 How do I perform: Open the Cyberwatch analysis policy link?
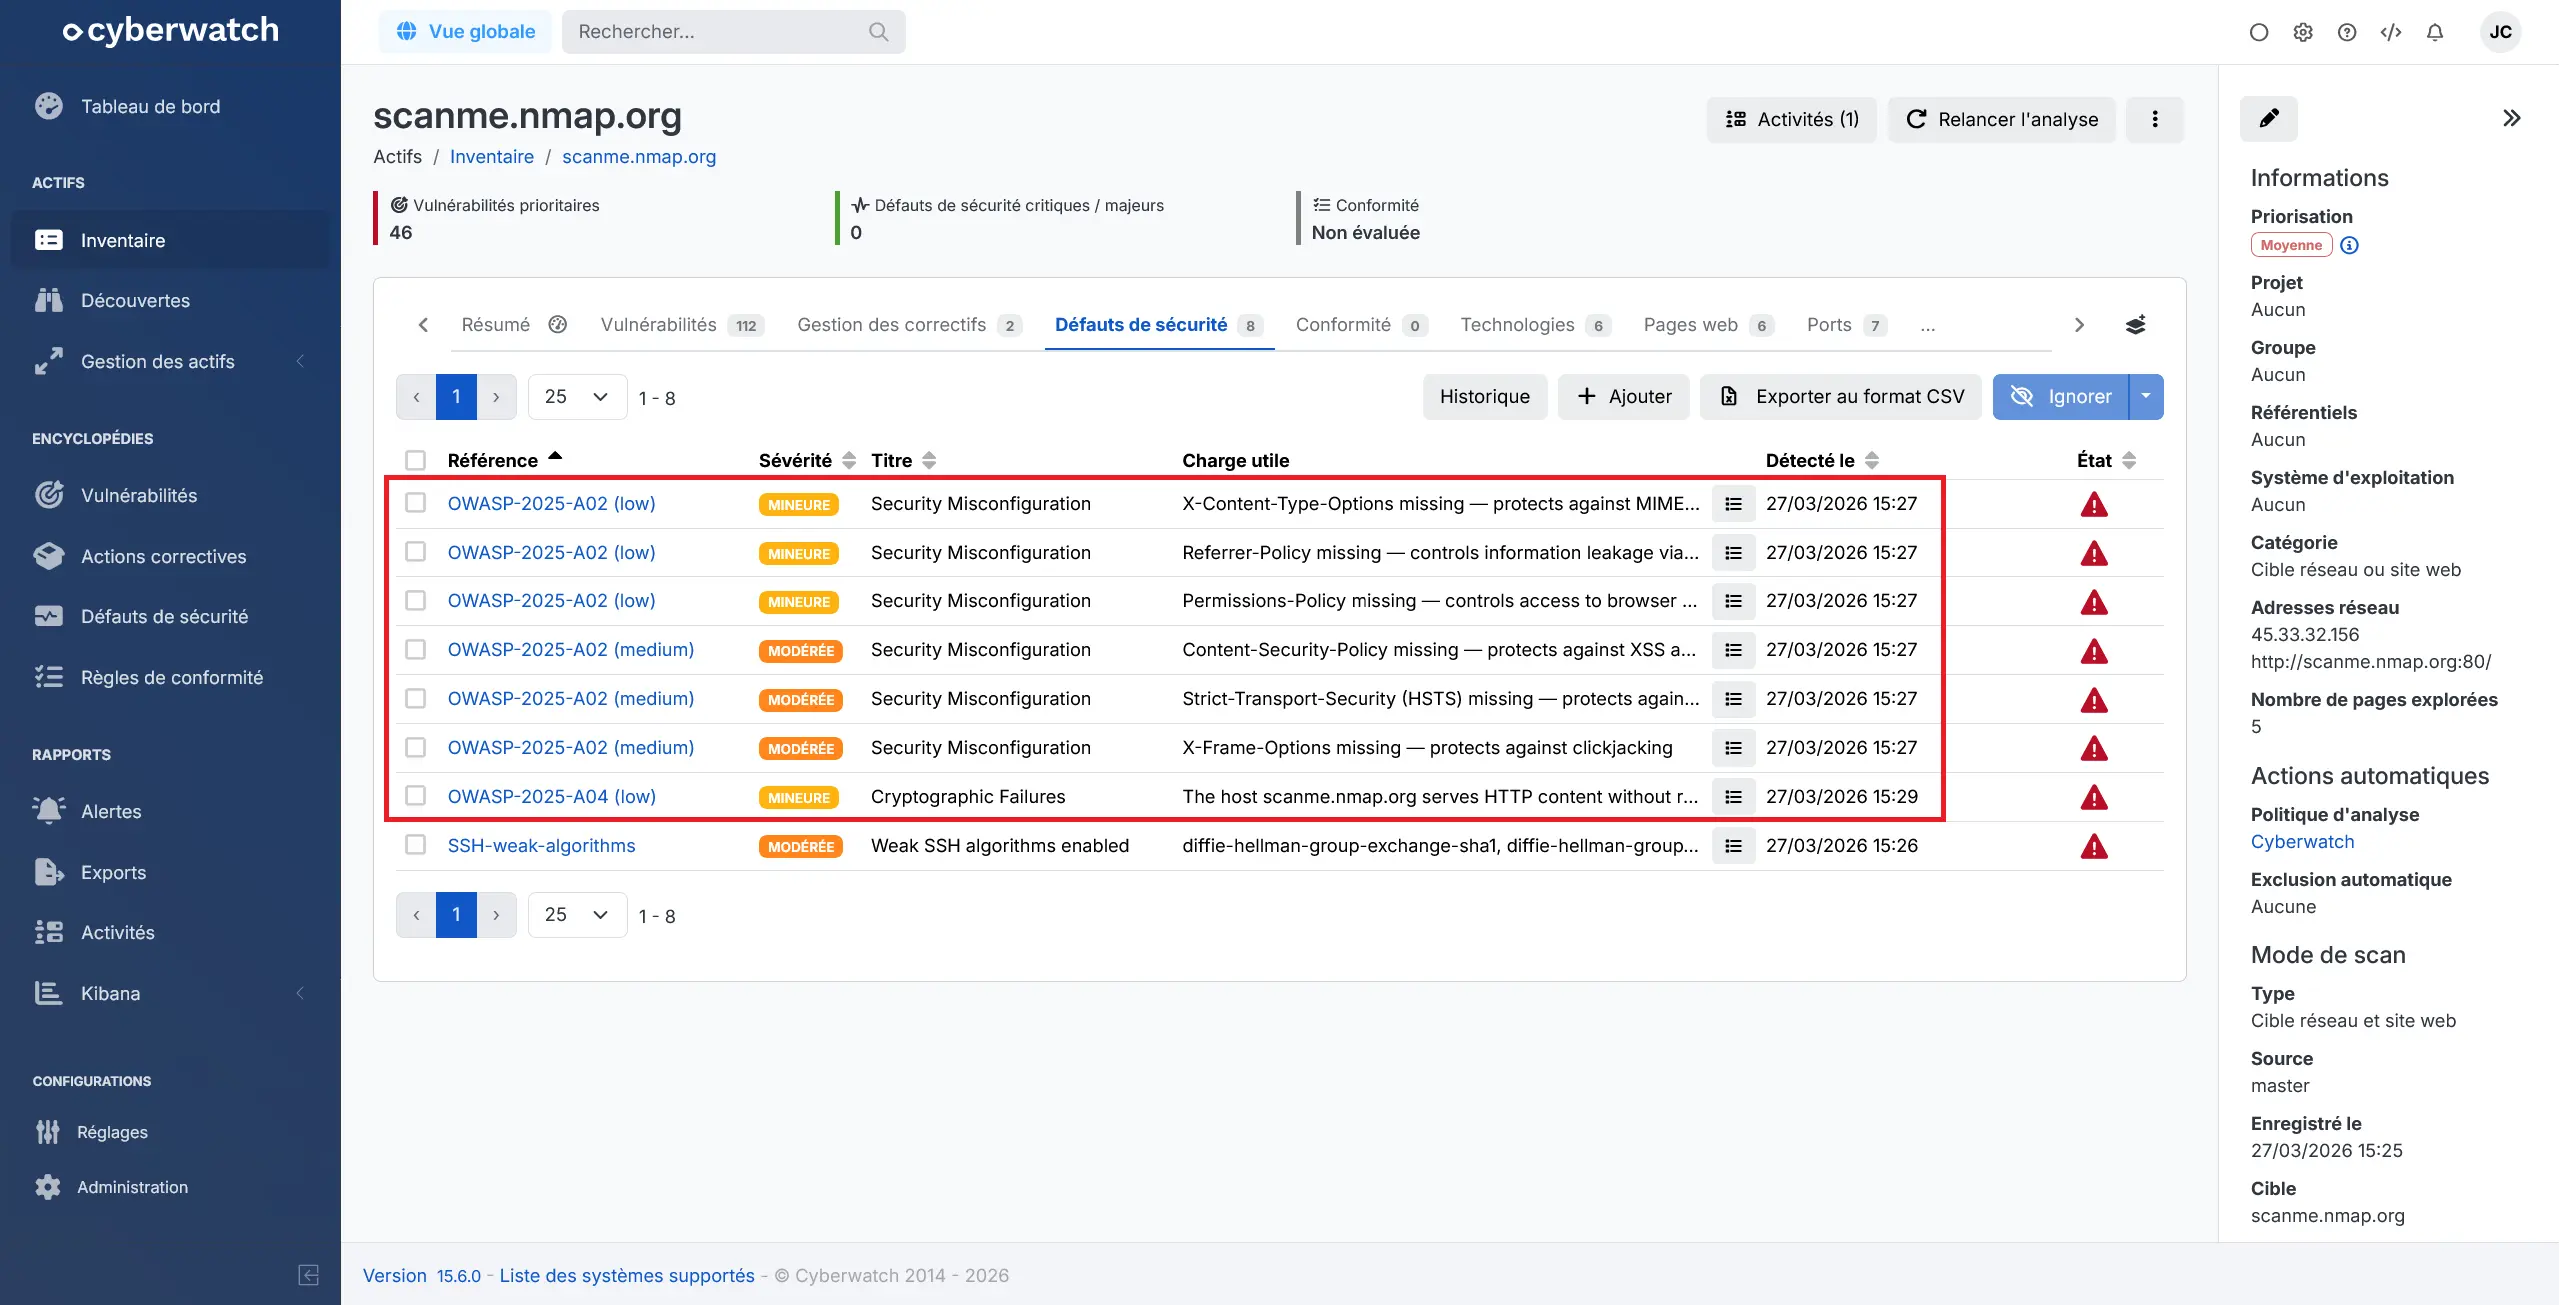coord(2302,842)
